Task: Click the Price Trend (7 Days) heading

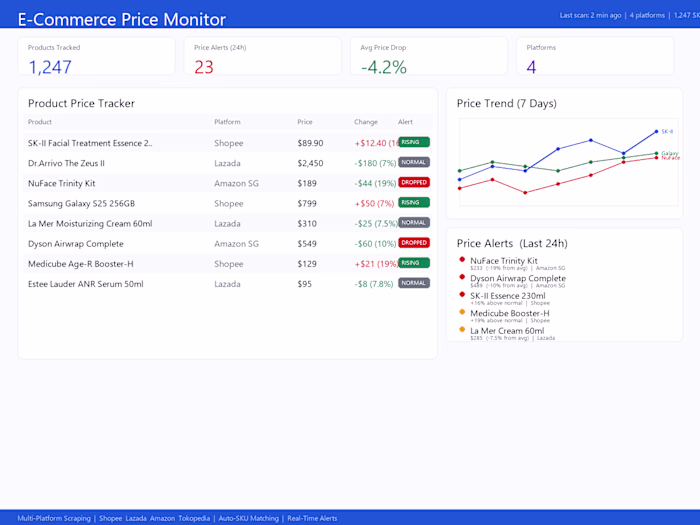Action: [507, 104]
